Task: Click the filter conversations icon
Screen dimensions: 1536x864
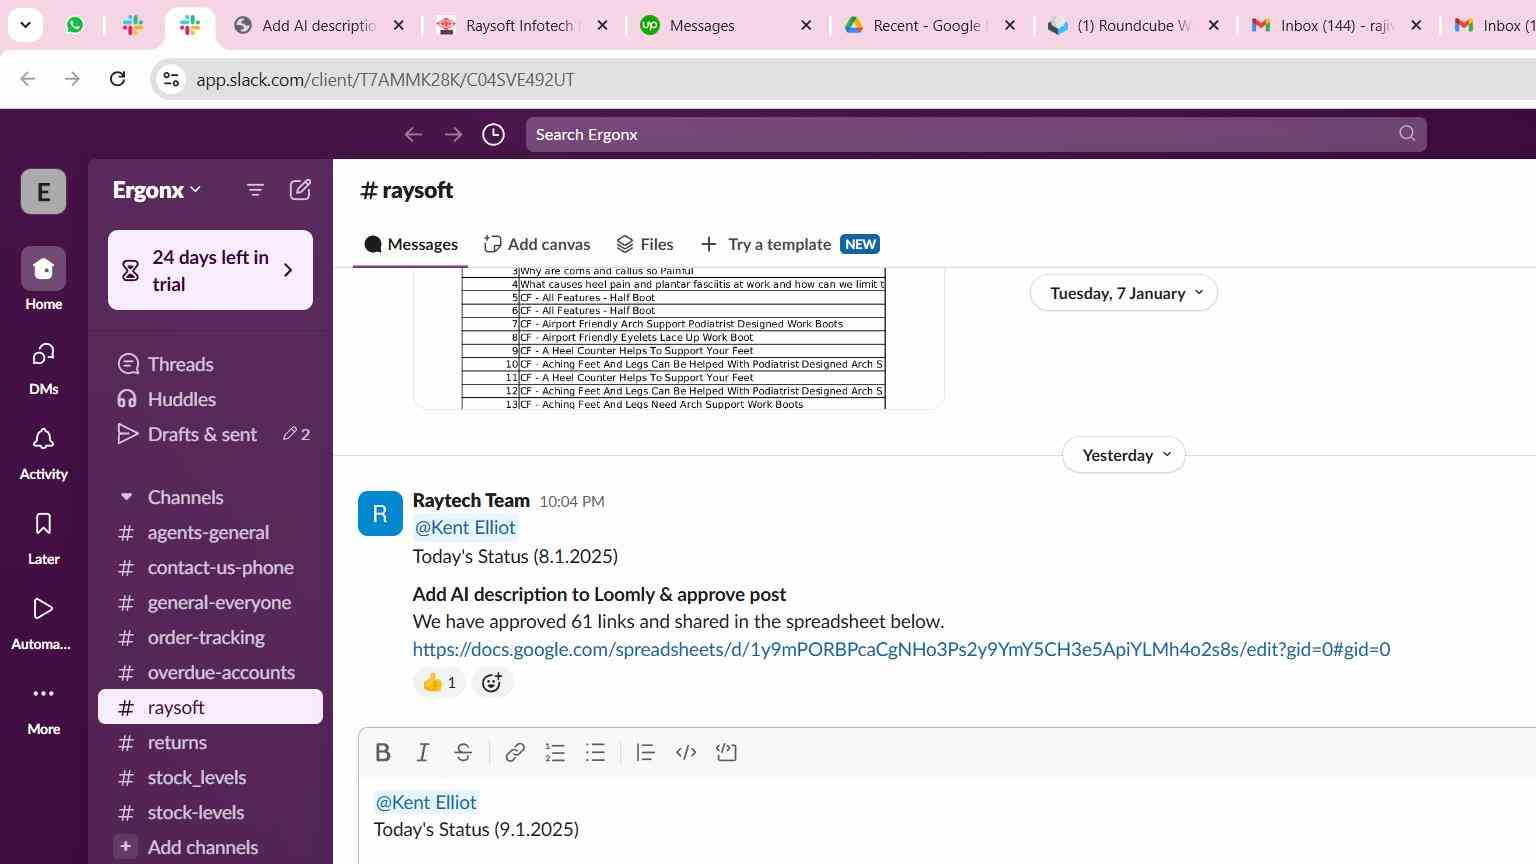Action: (255, 190)
